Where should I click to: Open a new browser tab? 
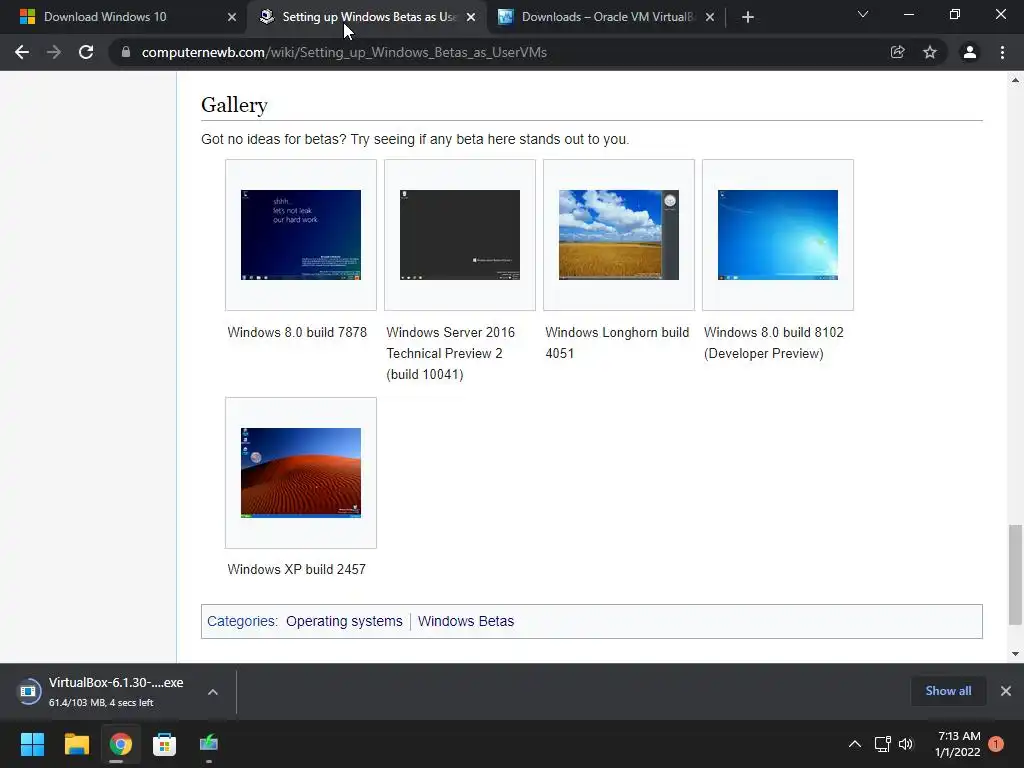coord(748,17)
